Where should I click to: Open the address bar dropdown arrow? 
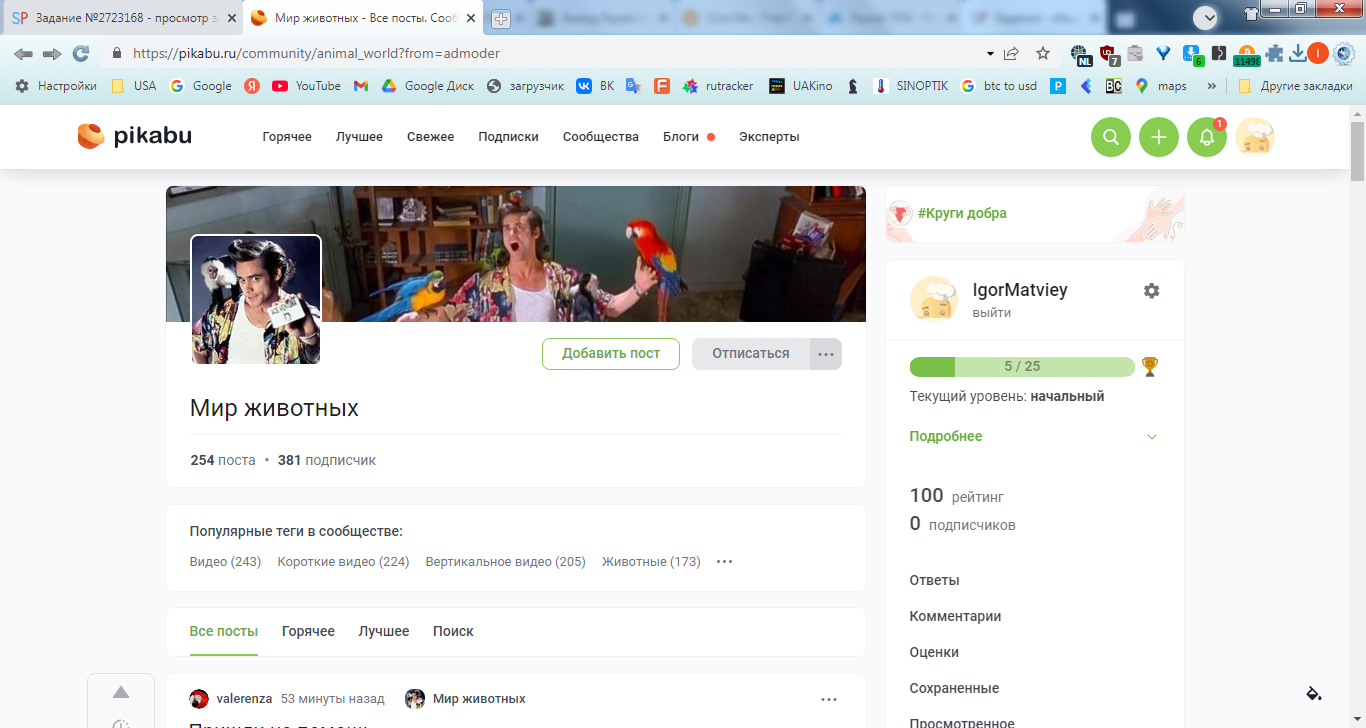tap(990, 54)
